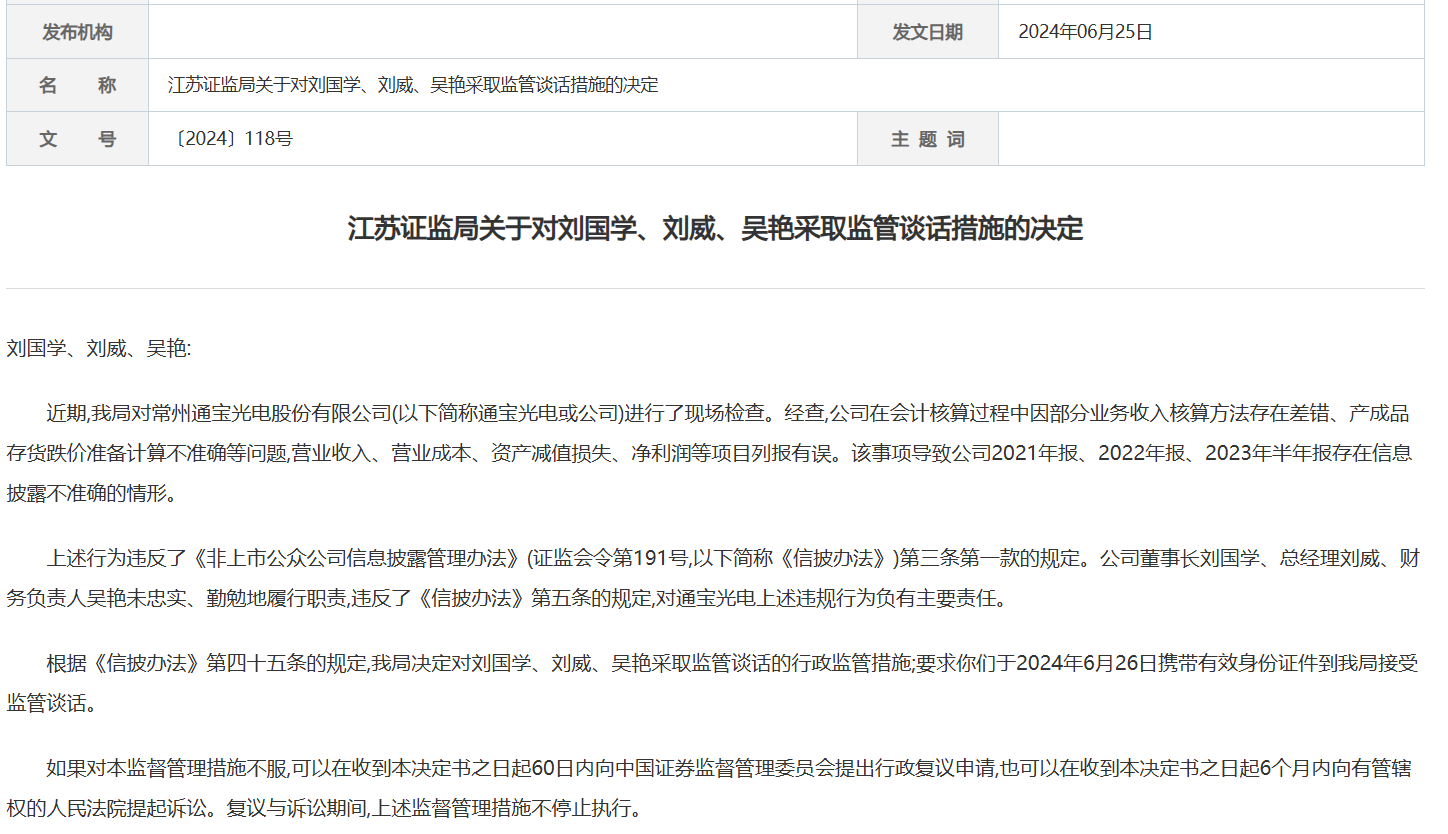The height and width of the screenshot is (834, 1448).
Task: Click the date 2024年6月26日 in body text
Action: tap(1086, 663)
